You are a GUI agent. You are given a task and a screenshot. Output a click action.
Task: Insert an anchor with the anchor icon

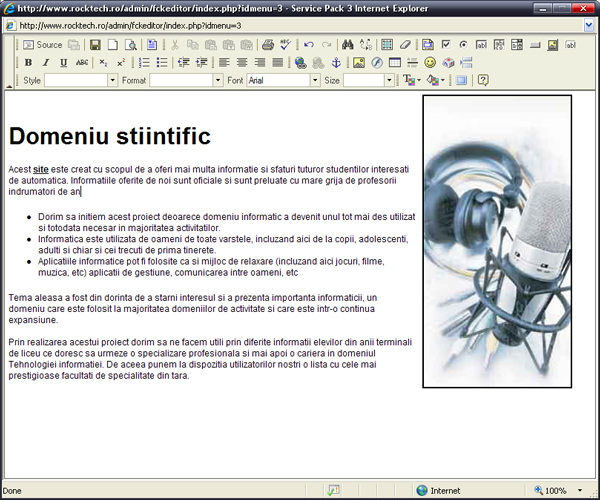tap(335, 62)
